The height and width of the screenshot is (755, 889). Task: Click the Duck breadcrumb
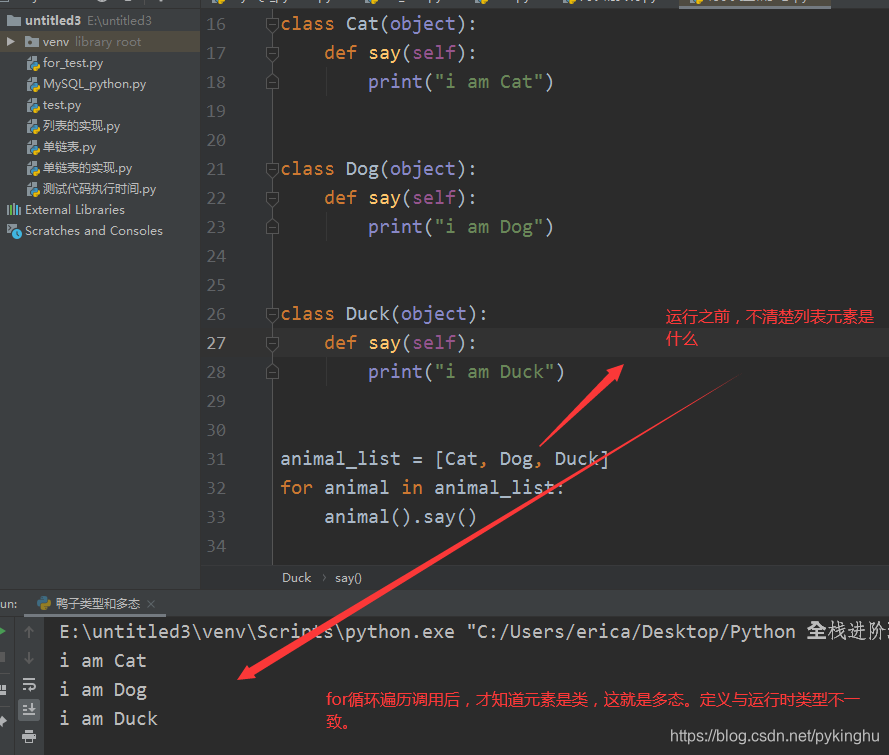[x=297, y=578]
